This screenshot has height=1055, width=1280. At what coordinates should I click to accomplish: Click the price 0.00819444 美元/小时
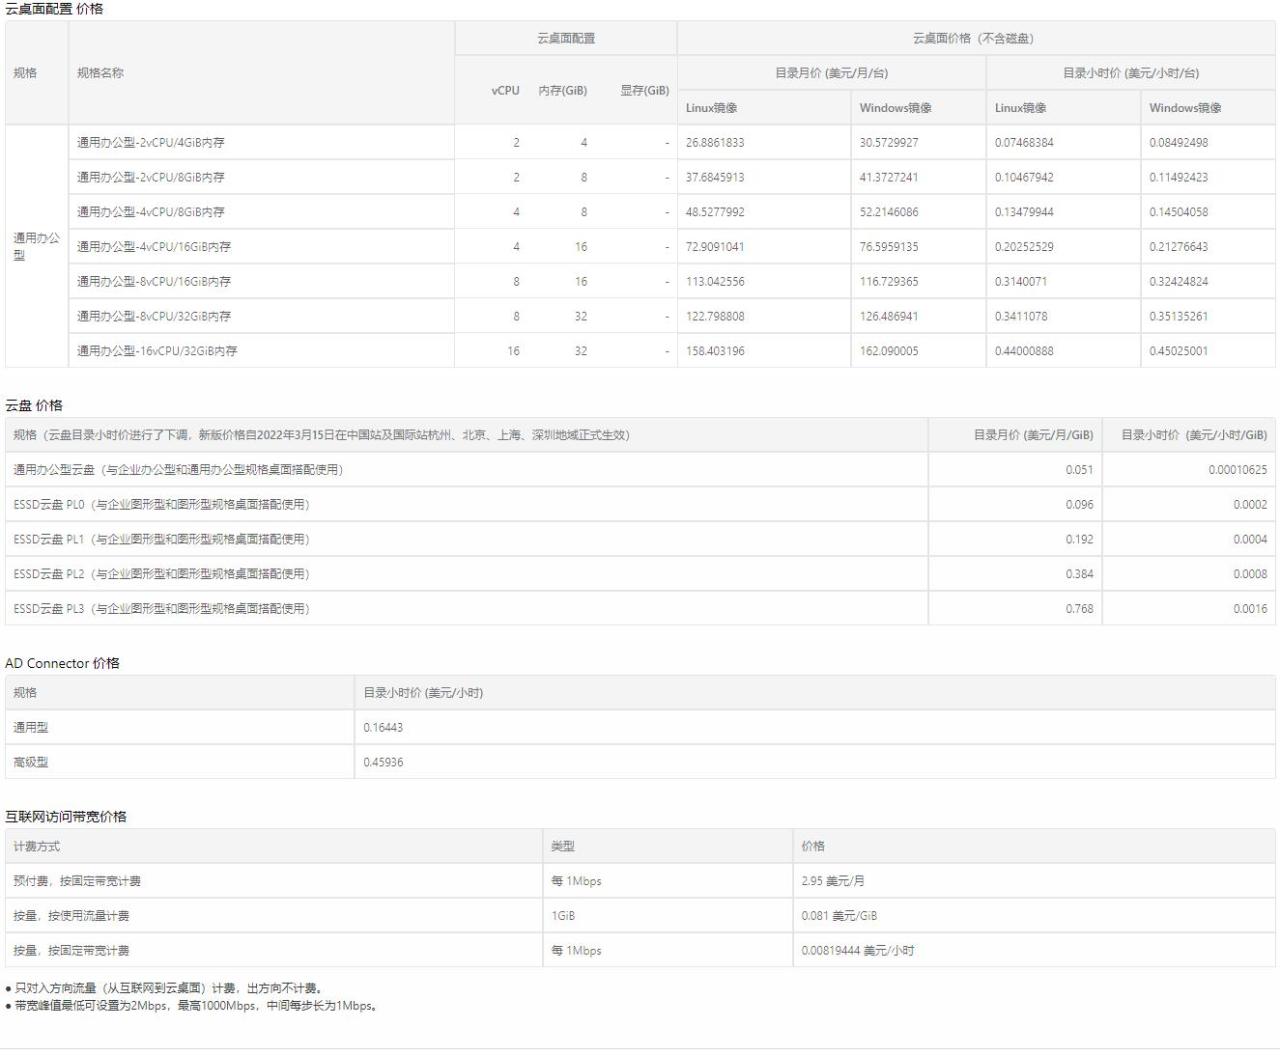click(858, 951)
